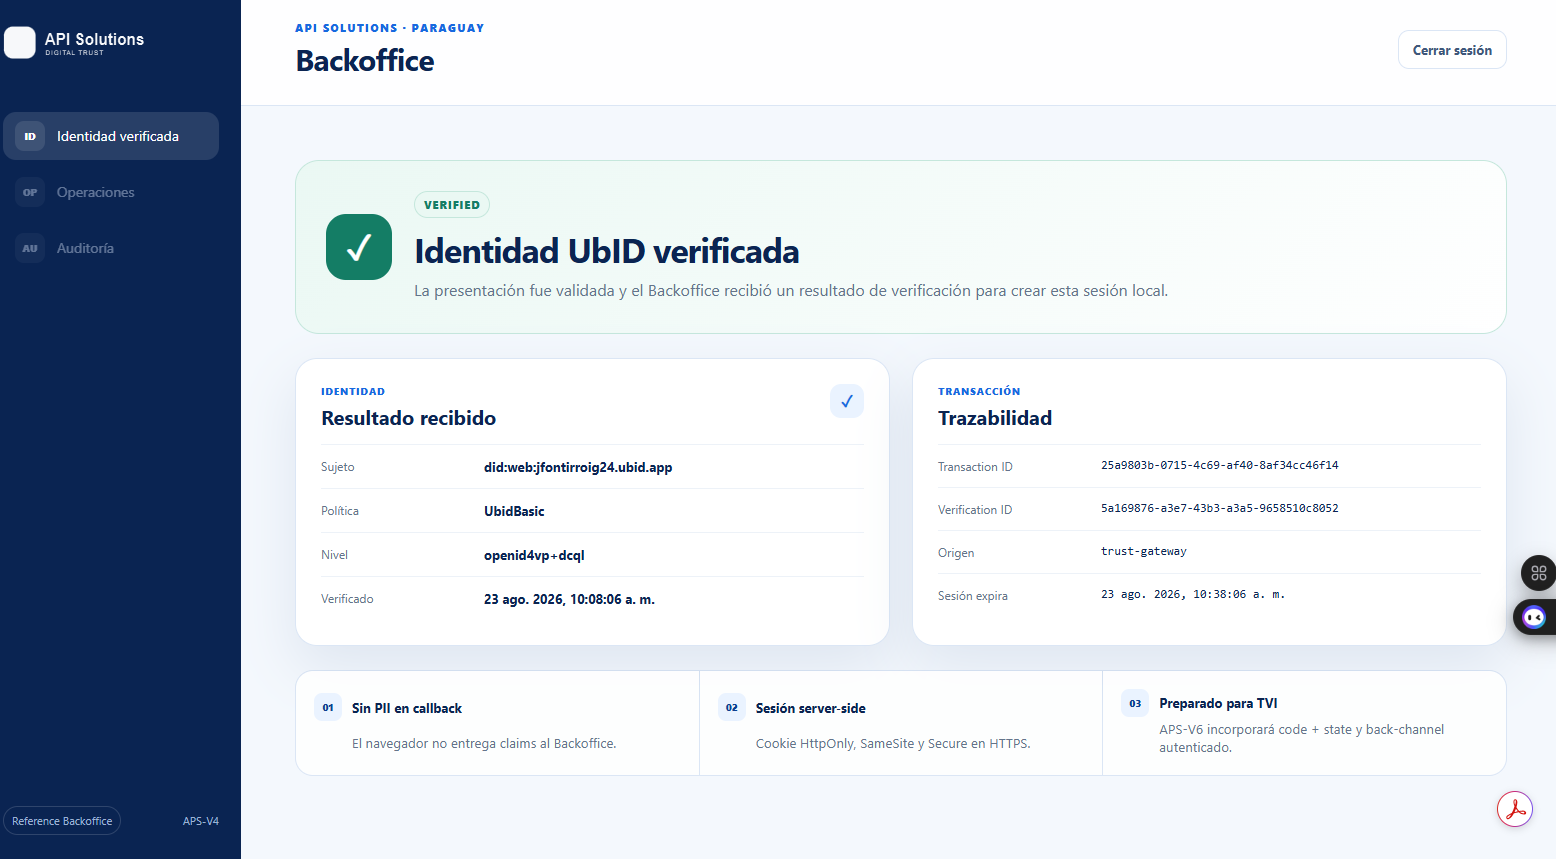This screenshot has width=1556, height=859.
Task: Click the Reference Backoffice pill button
Action: pyautogui.click(x=62, y=821)
